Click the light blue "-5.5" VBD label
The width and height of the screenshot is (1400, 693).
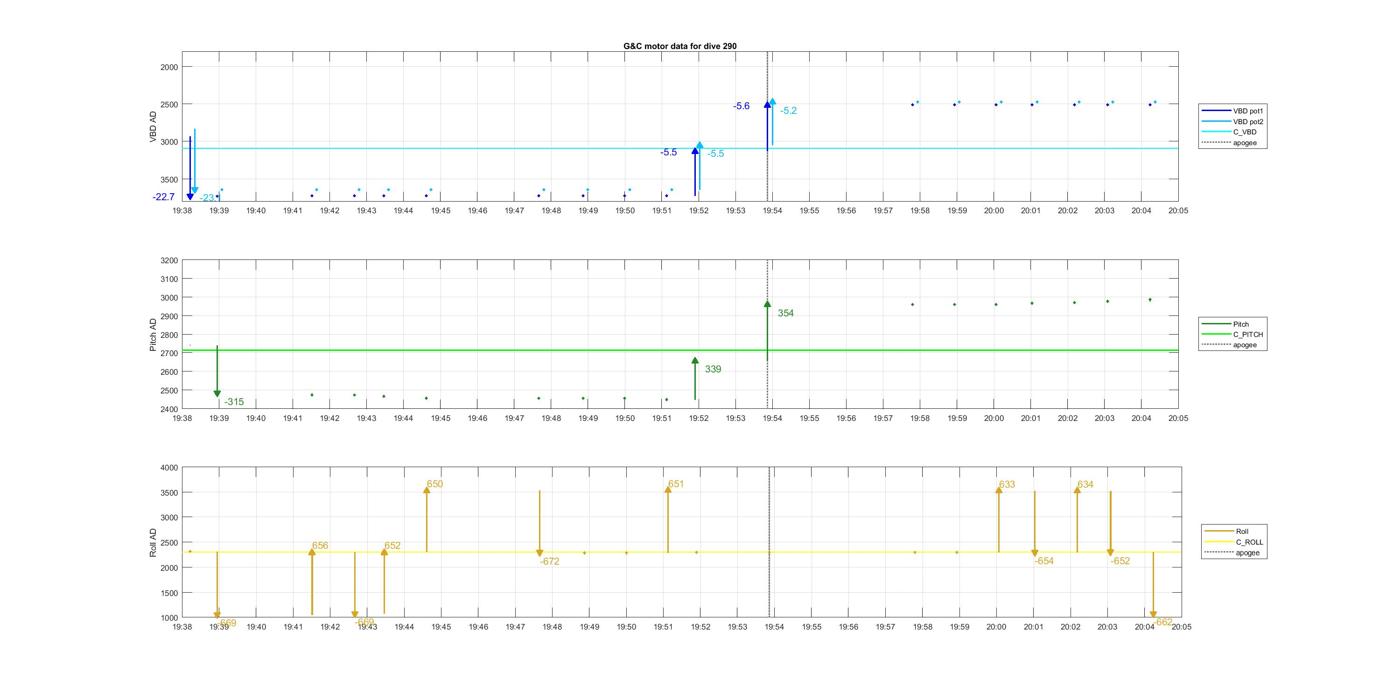[x=716, y=154]
